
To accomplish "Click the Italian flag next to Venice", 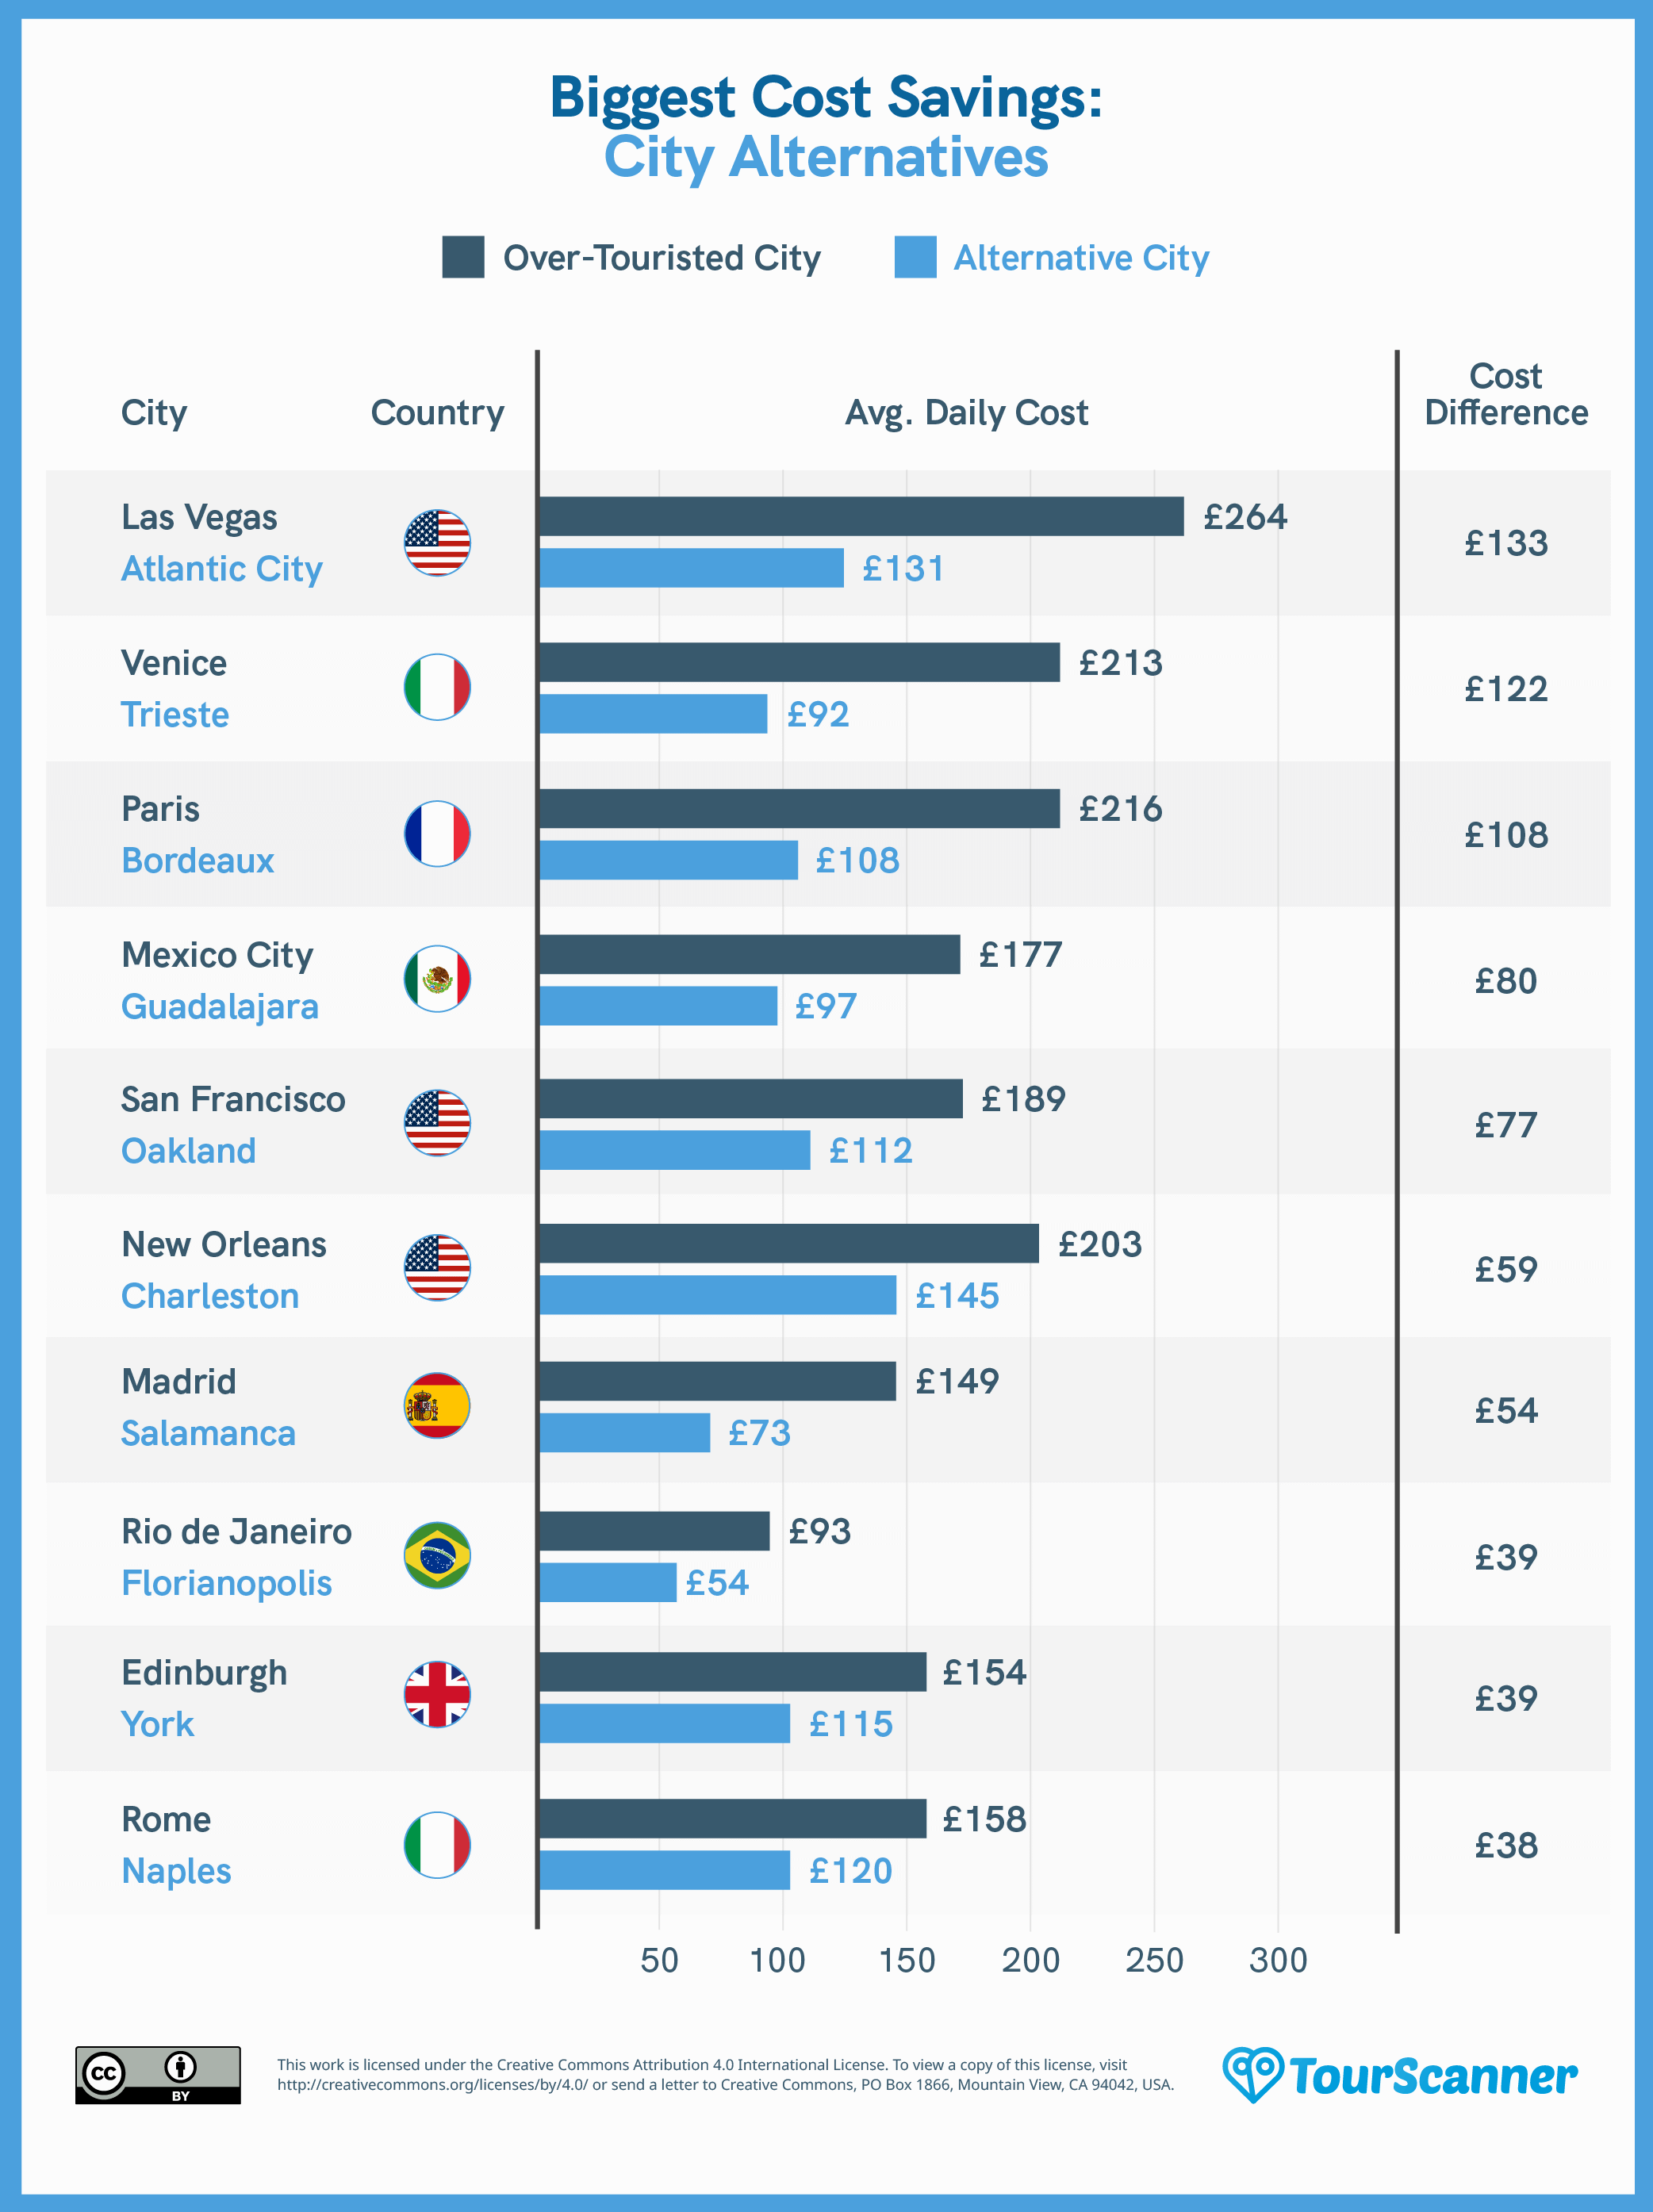I will point(437,688).
